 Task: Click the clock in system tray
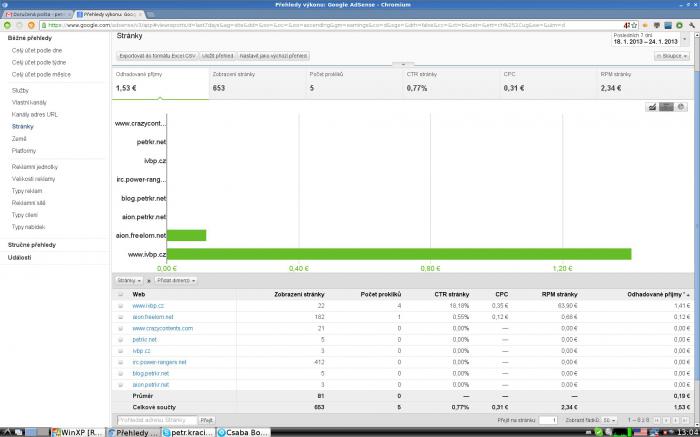688,432
